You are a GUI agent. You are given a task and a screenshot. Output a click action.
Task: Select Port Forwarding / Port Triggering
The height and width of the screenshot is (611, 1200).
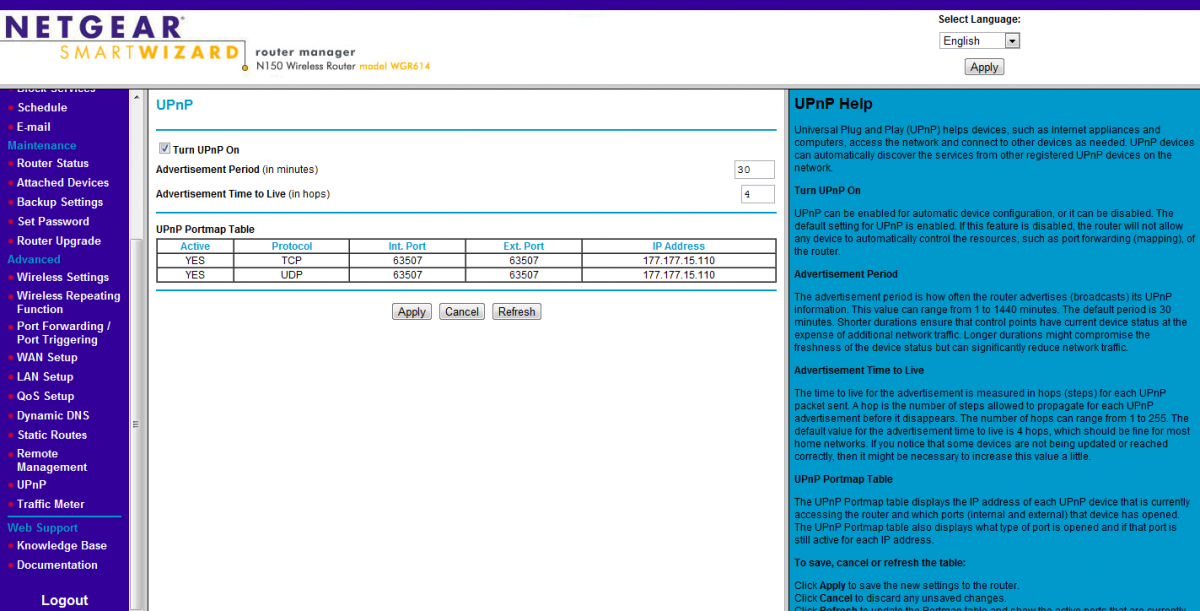(x=63, y=333)
